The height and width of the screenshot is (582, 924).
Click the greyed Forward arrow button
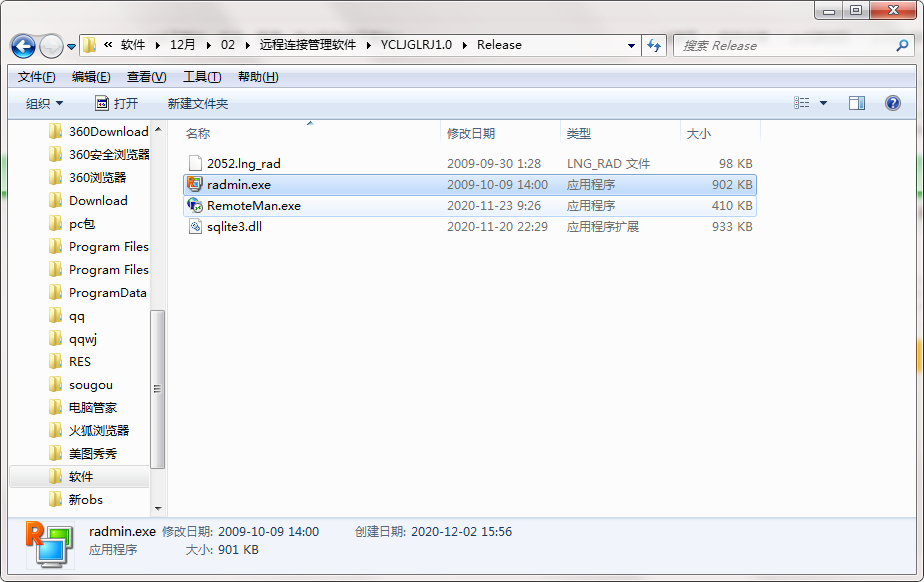point(51,46)
